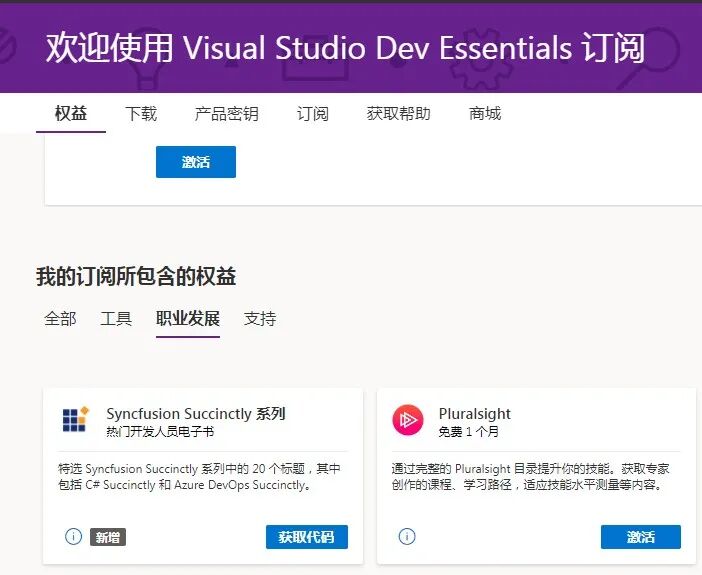Open info icon on Pluralsight card
The height and width of the screenshot is (575, 702).
point(407,536)
